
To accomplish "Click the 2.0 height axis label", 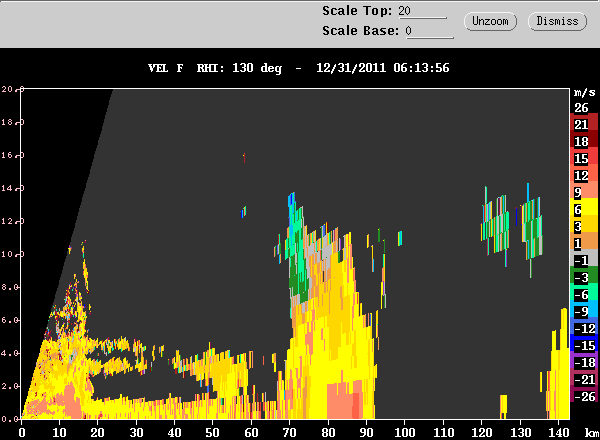I will [x=10, y=386].
